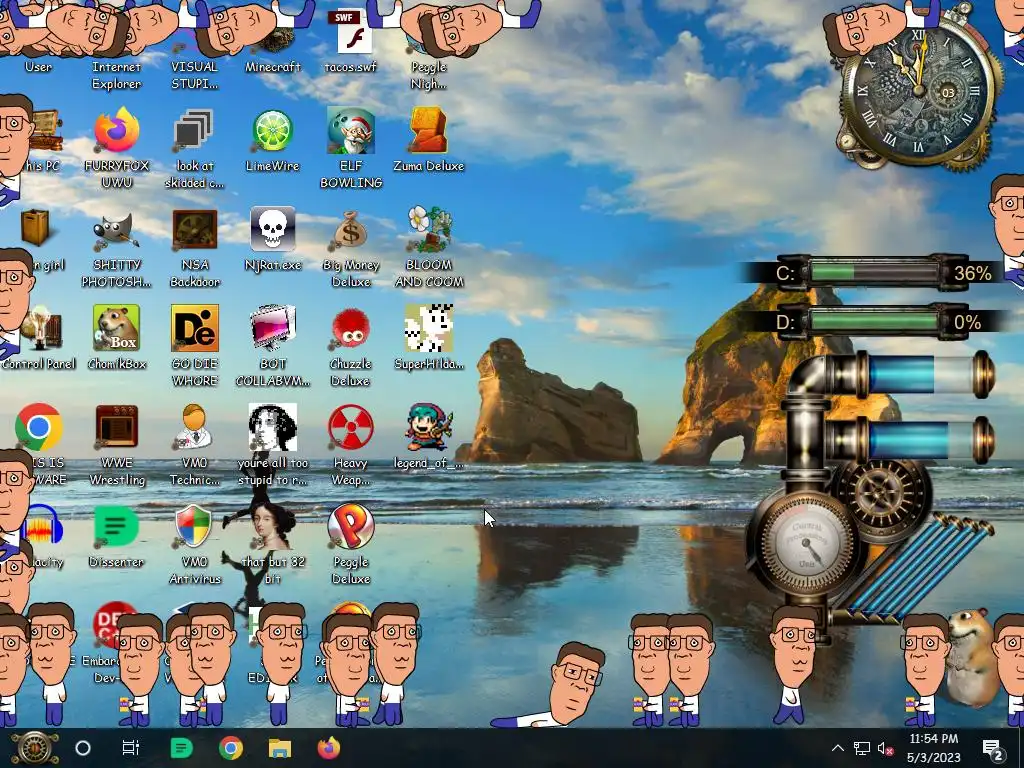Click the round pressure gauge dial
Screen dimensions: 1024x768
tap(807, 543)
